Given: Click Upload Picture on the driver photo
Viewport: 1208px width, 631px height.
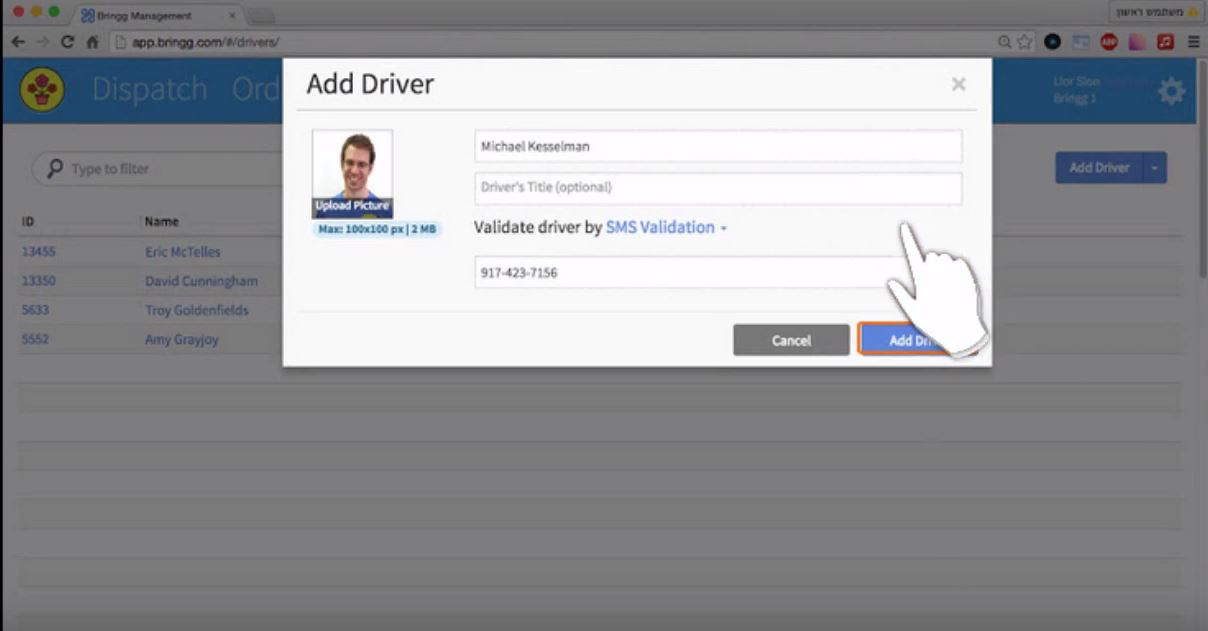Looking at the screenshot, I should [352, 206].
